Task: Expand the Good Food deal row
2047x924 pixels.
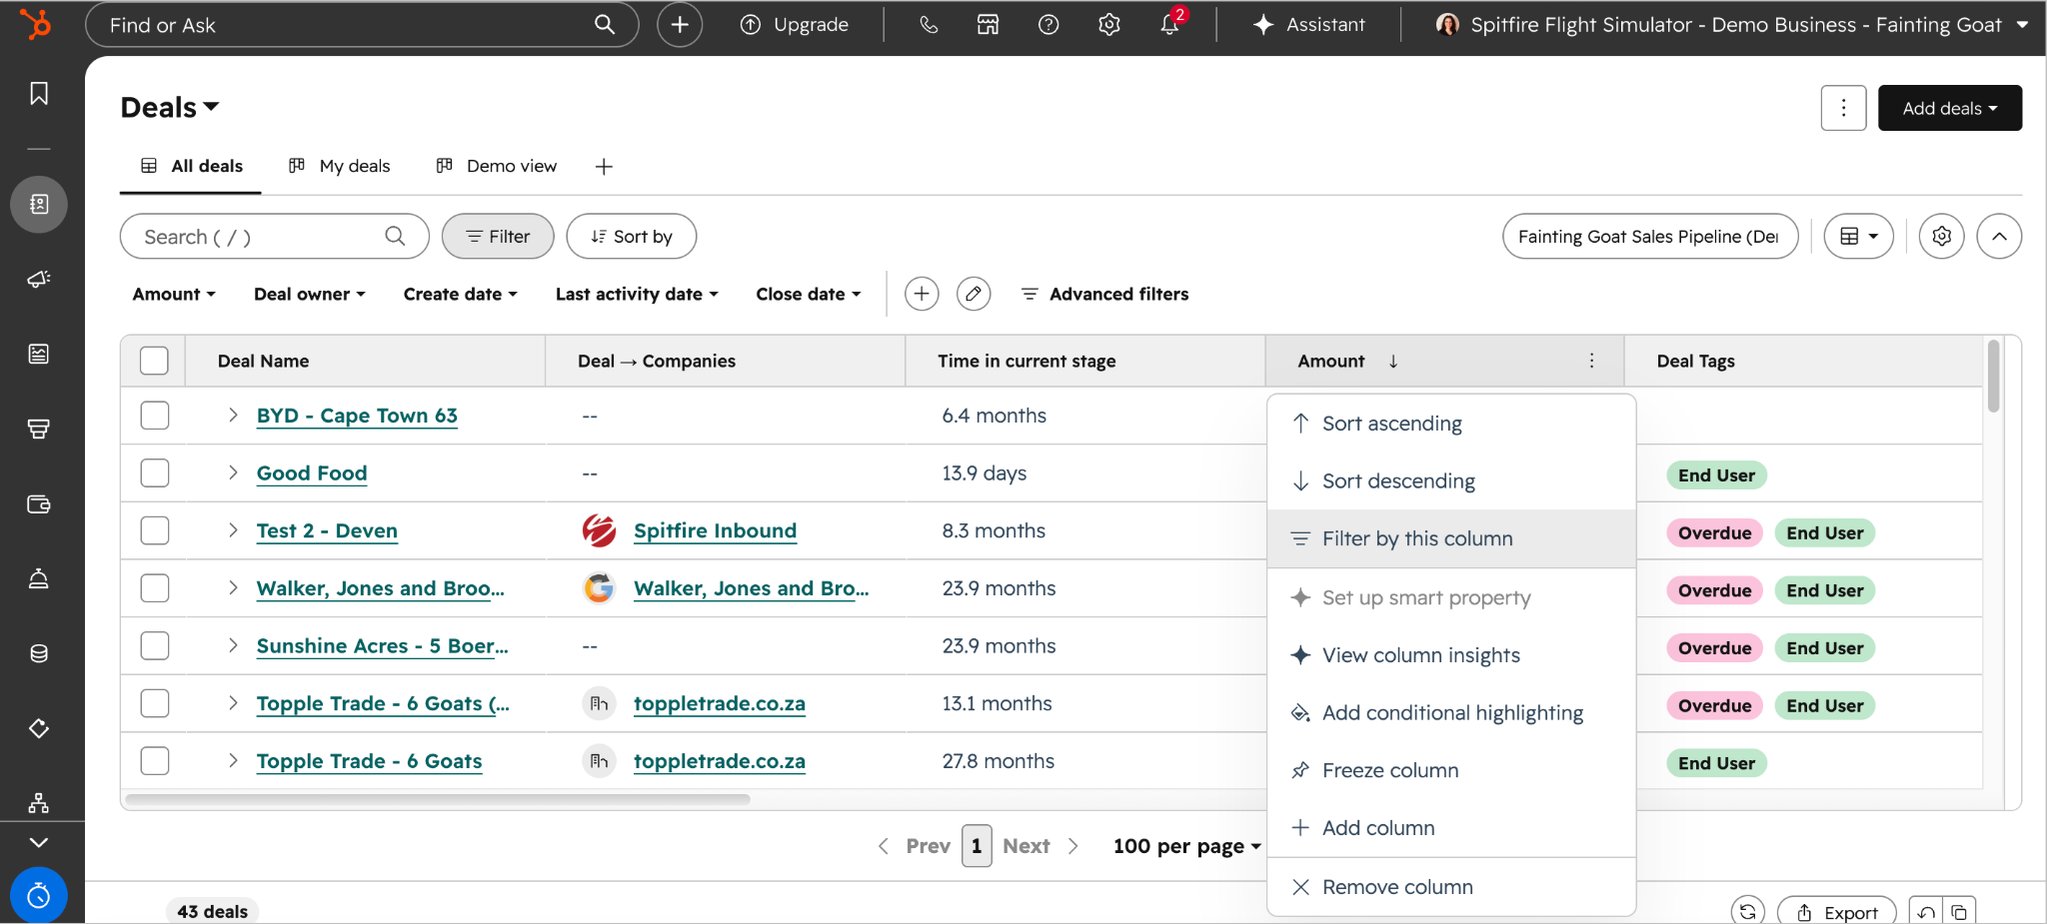Action: point(233,473)
